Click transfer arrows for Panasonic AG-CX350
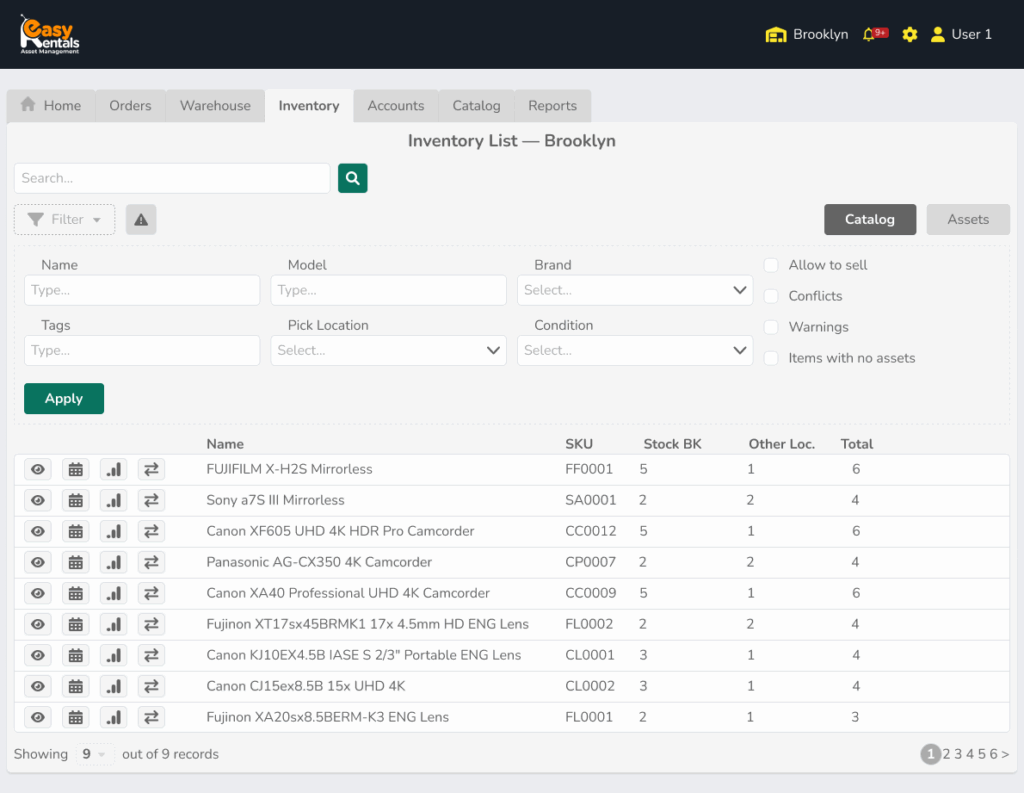This screenshot has height=793, width=1024. [x=152, y=562]
